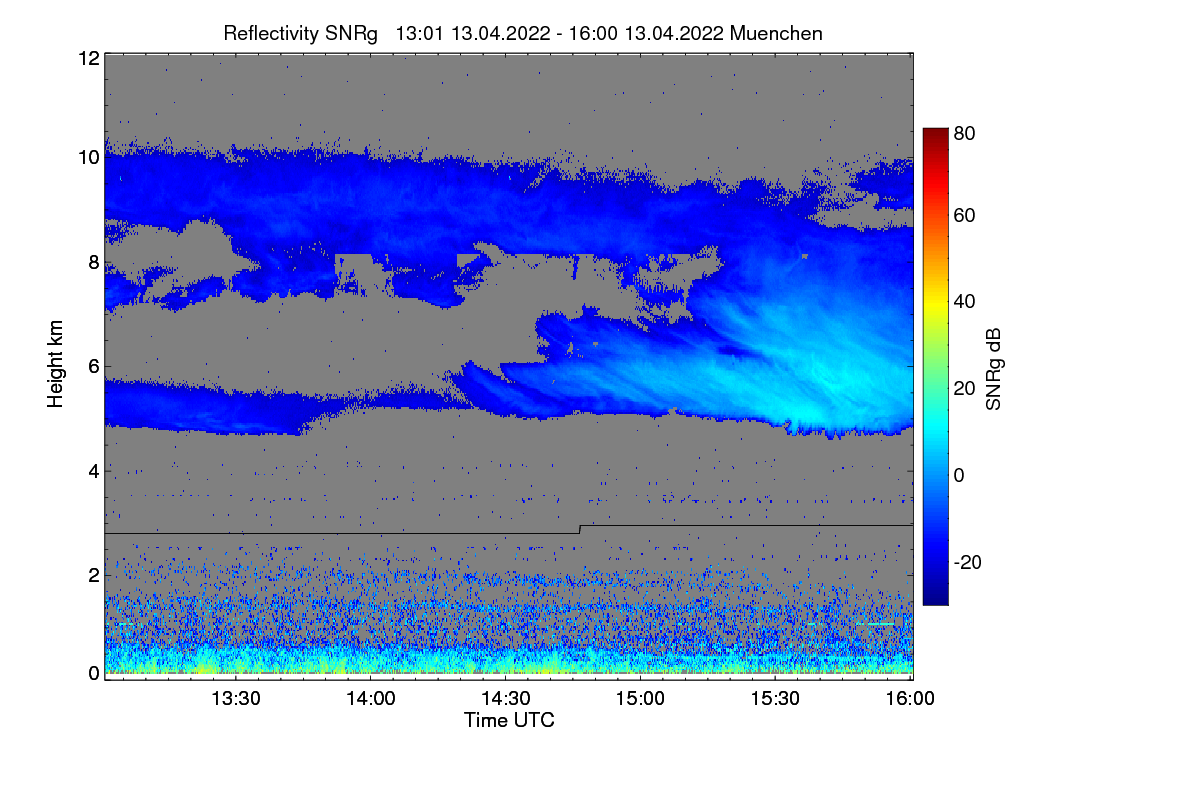Click the height axis label 12
Image resolution: width=1200 pixels, height=800 pixels.
click(88, 58)
